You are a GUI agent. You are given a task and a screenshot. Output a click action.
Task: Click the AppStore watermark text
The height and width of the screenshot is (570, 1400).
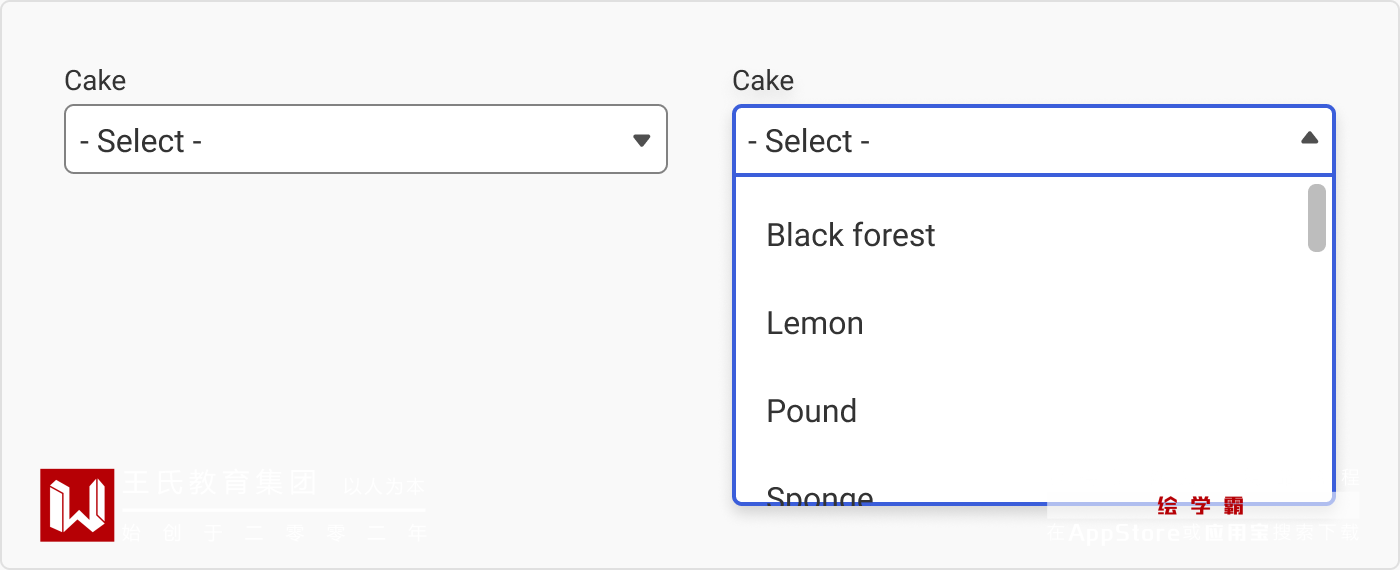point(1124,533)
